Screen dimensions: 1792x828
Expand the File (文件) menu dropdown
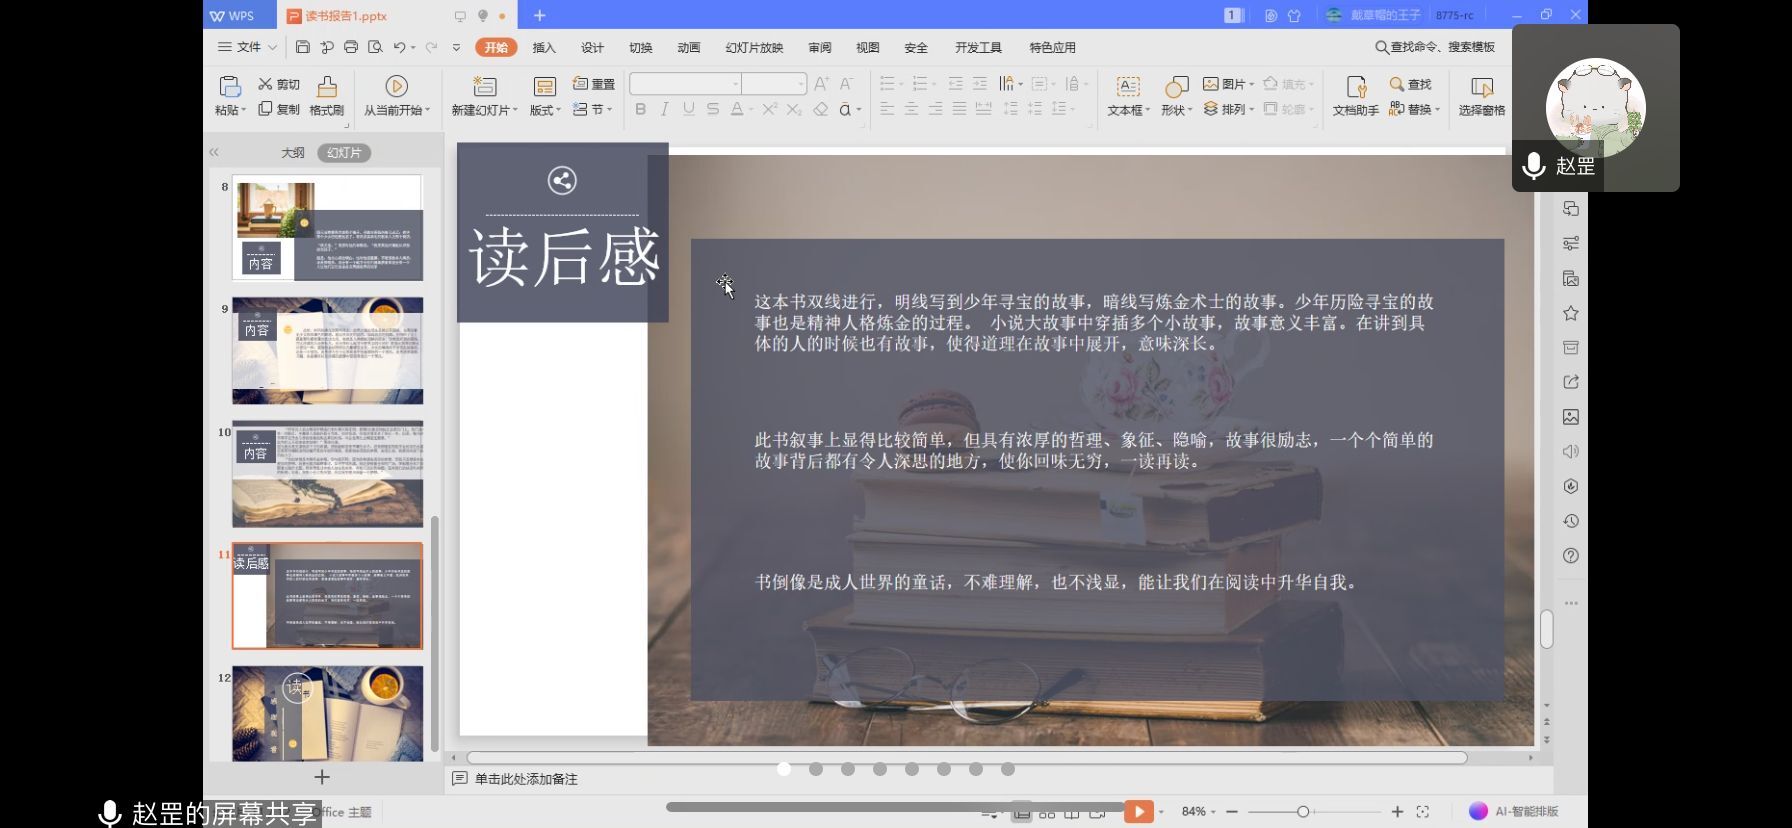[271, 47]
